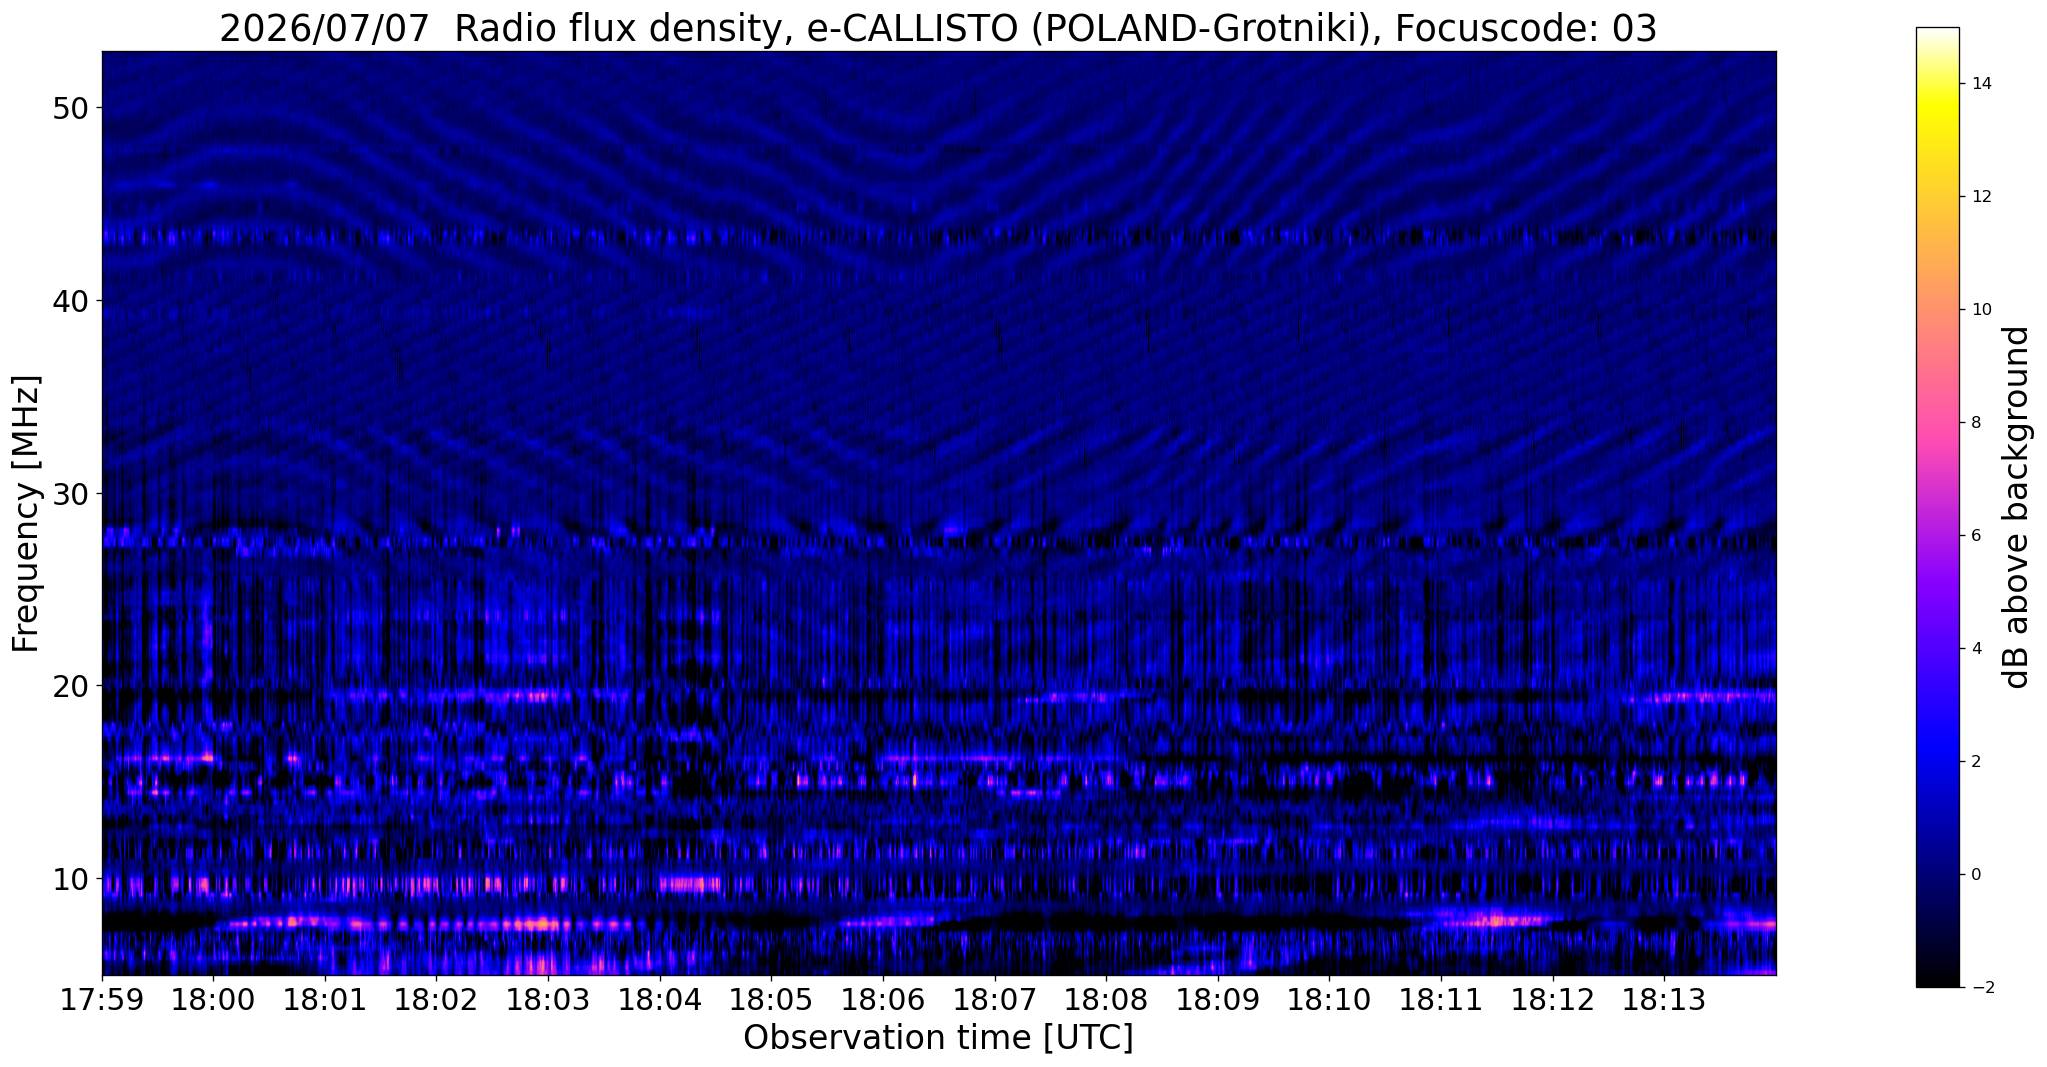Click the 17:59 start time label
Image resolution: width=2047 pixels, height=1067 pixels.
(x=102, y=999)
